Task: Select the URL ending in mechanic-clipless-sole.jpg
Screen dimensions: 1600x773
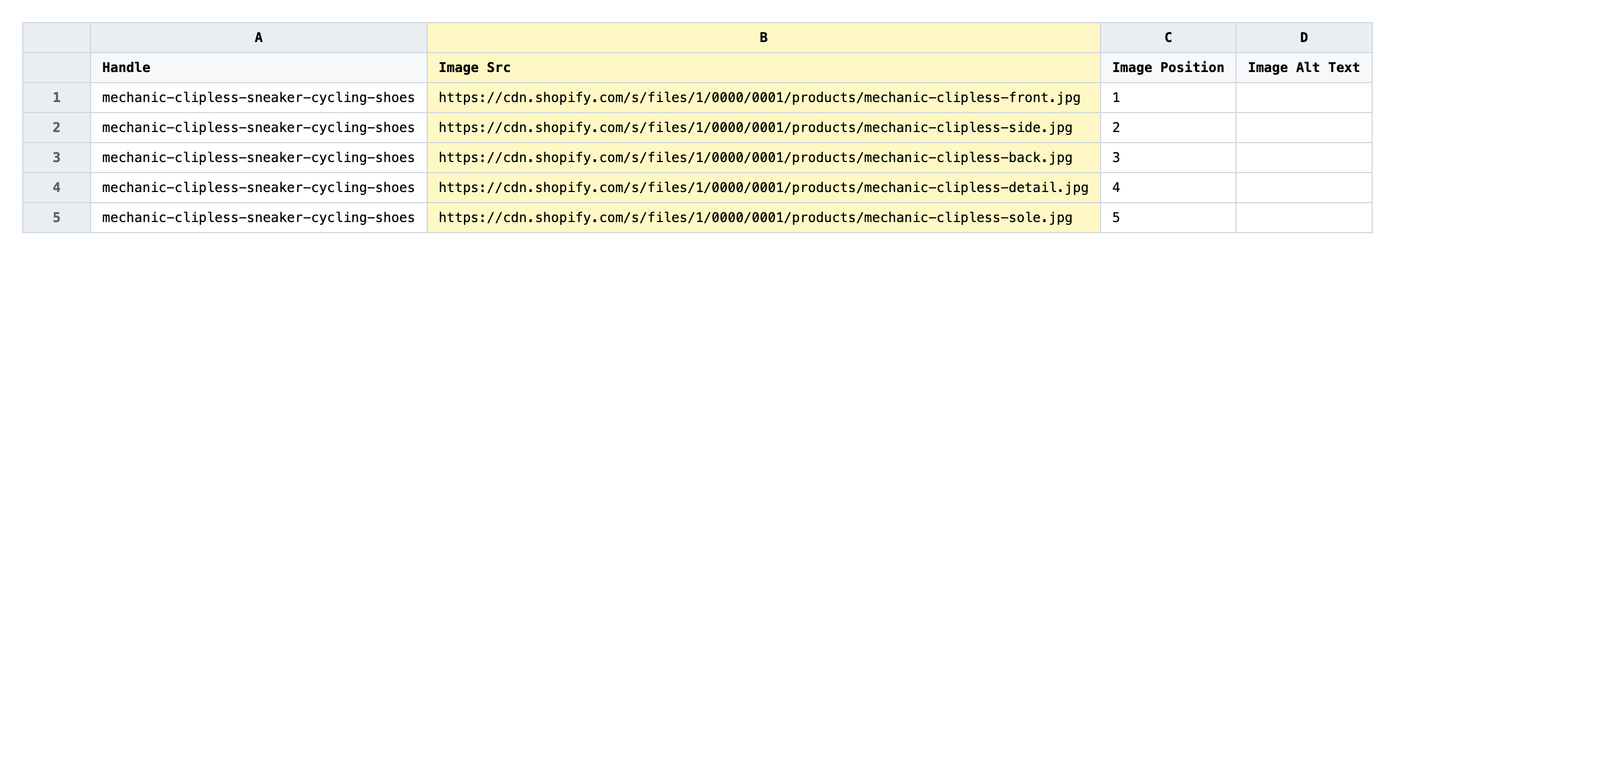Action: 763,218
